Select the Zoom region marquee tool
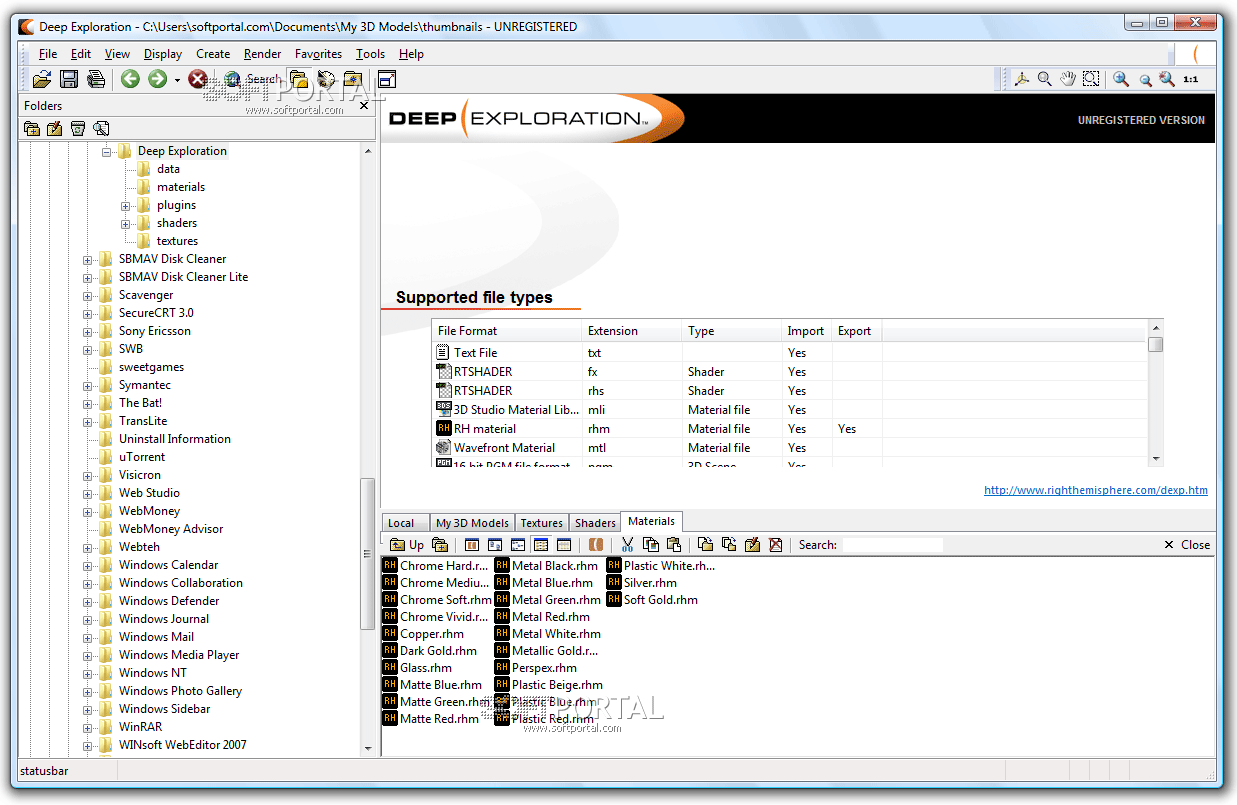Image resolution: width=1237 pixels, height=805 pixels. [1091, 79]
